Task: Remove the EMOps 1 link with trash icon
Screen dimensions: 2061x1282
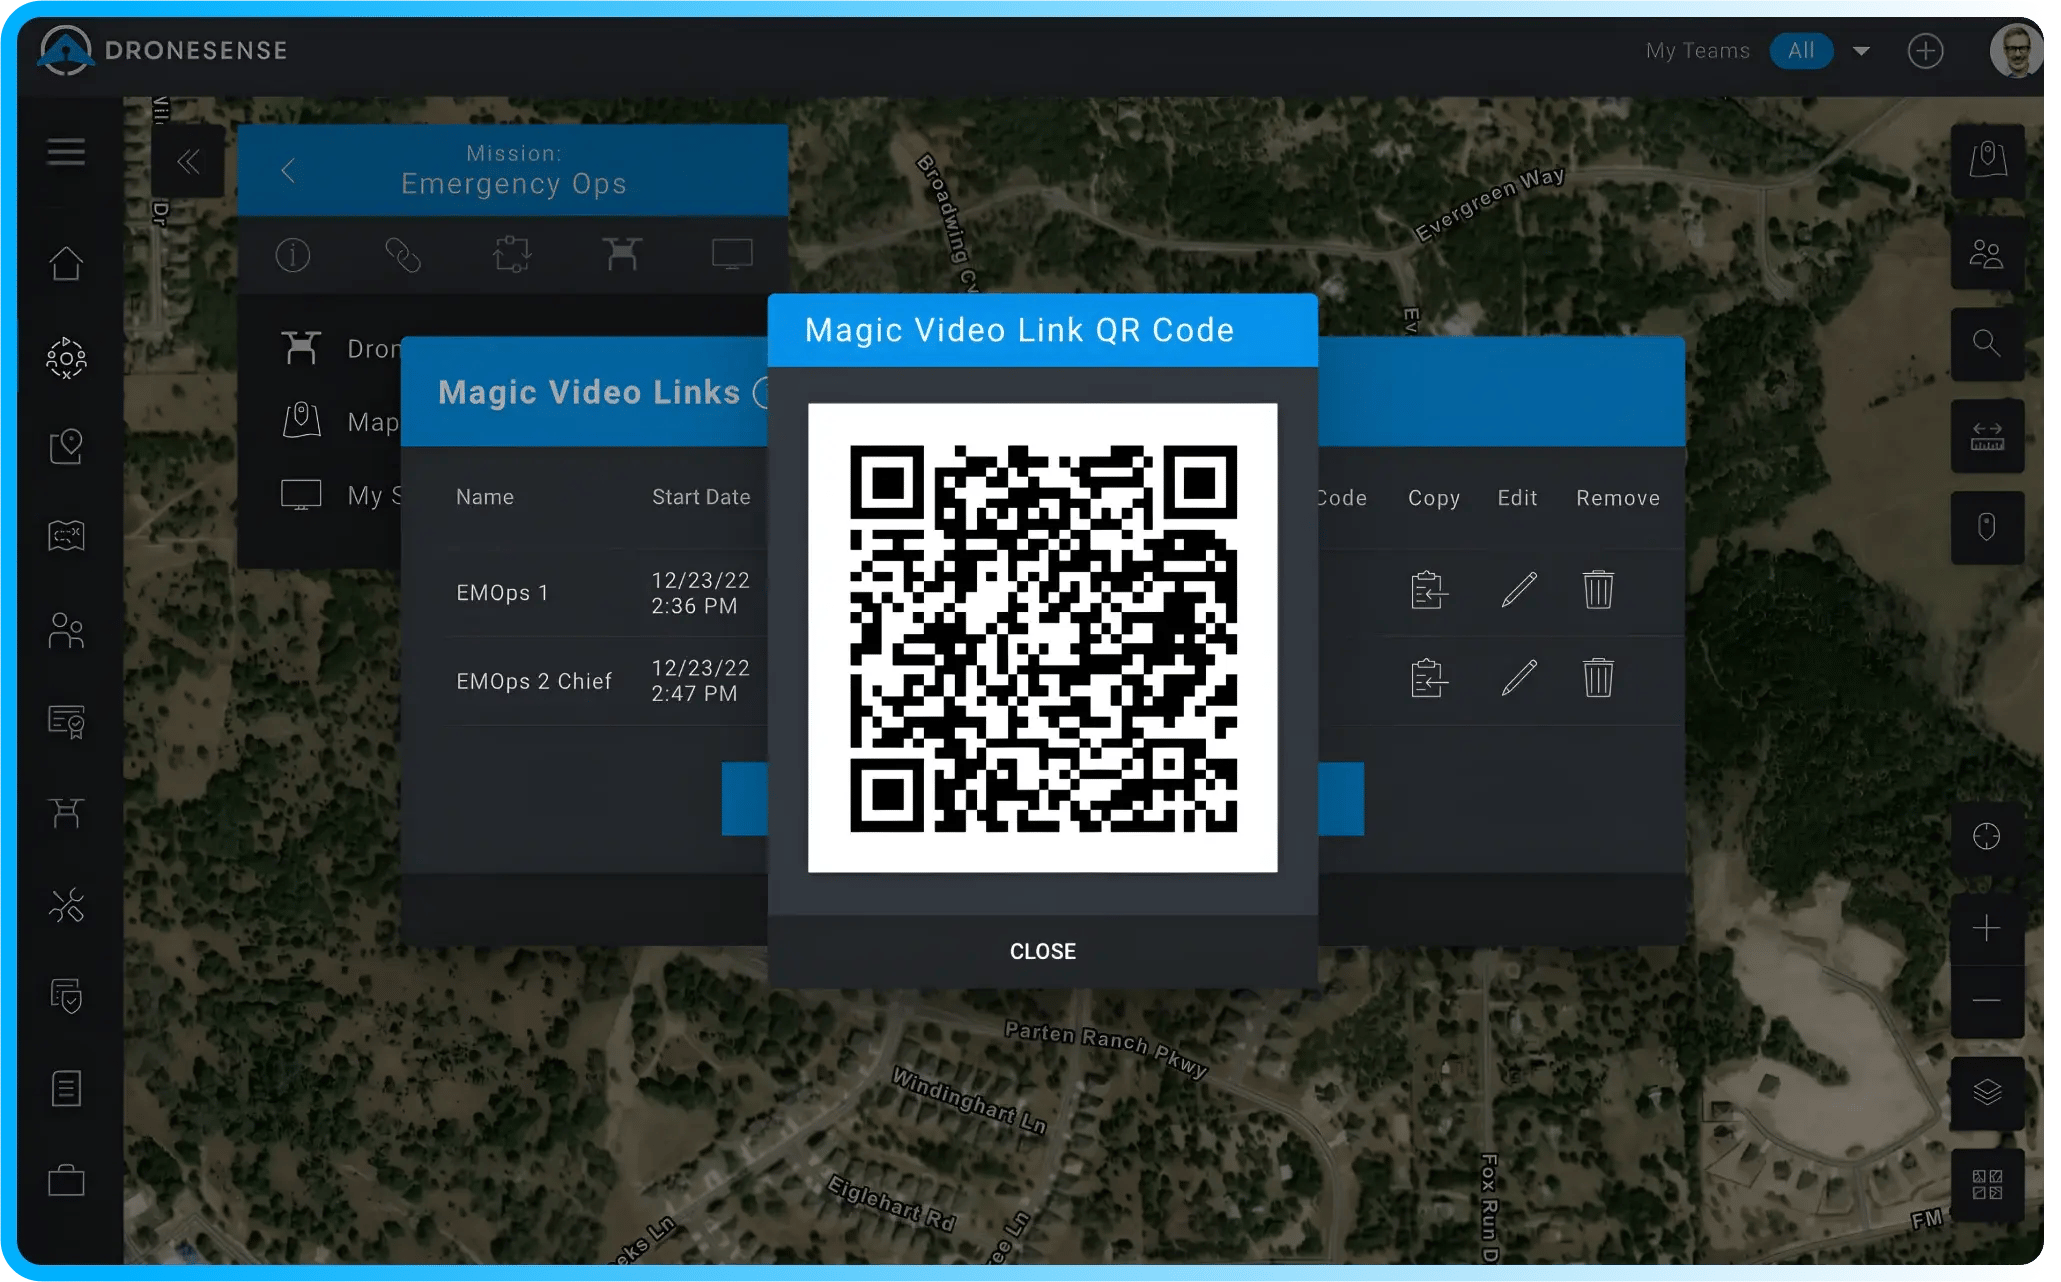Action: click(1598, 590)
